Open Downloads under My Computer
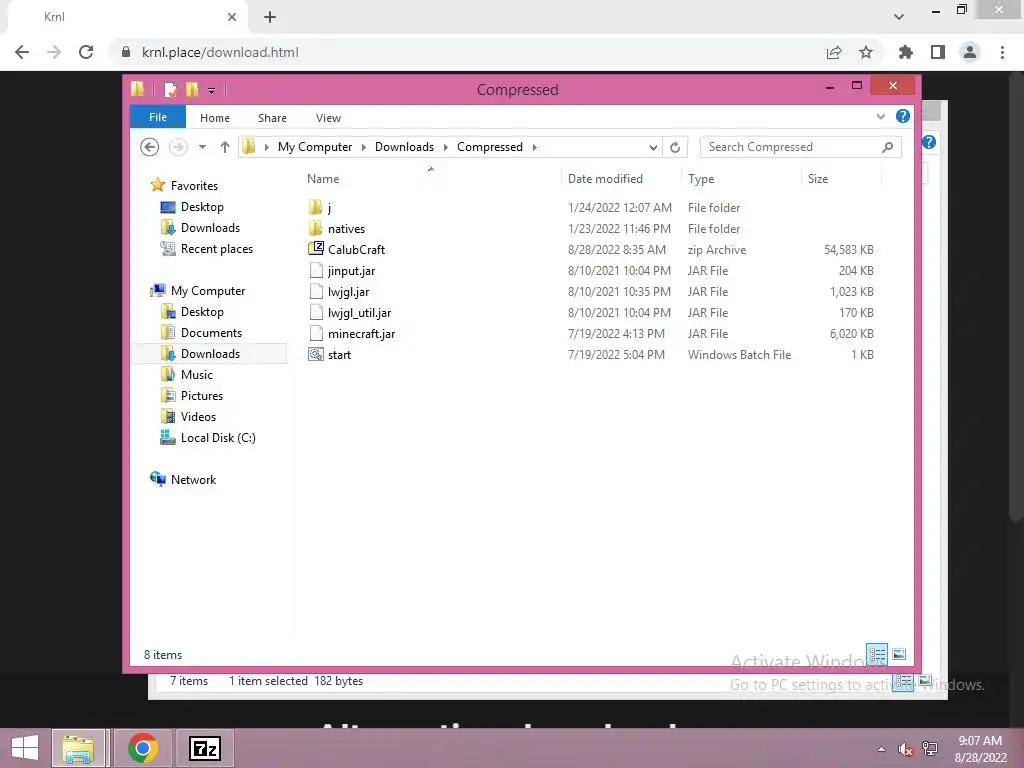This screenshot has height=768, width=1024. pos(210,354)
